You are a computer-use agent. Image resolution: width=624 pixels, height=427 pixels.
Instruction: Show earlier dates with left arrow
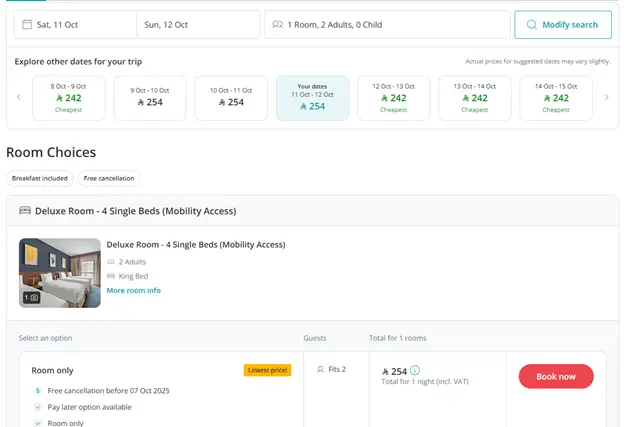18,97
